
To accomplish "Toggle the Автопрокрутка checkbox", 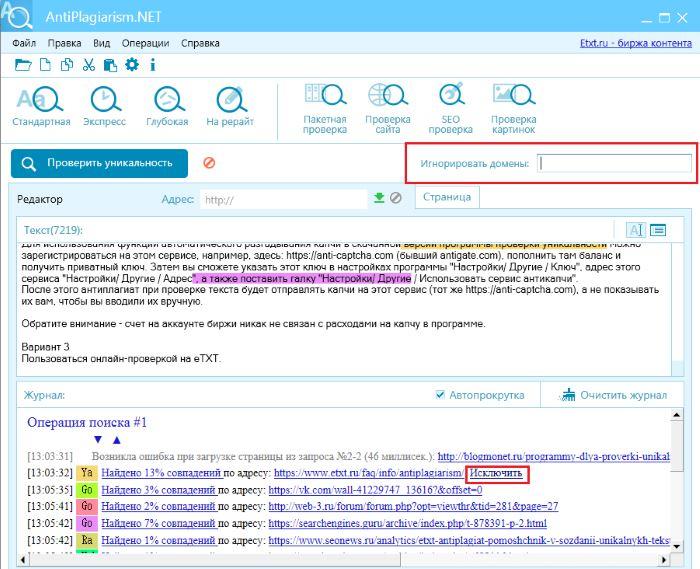I will pyautogui.click(x=441, y=395).
